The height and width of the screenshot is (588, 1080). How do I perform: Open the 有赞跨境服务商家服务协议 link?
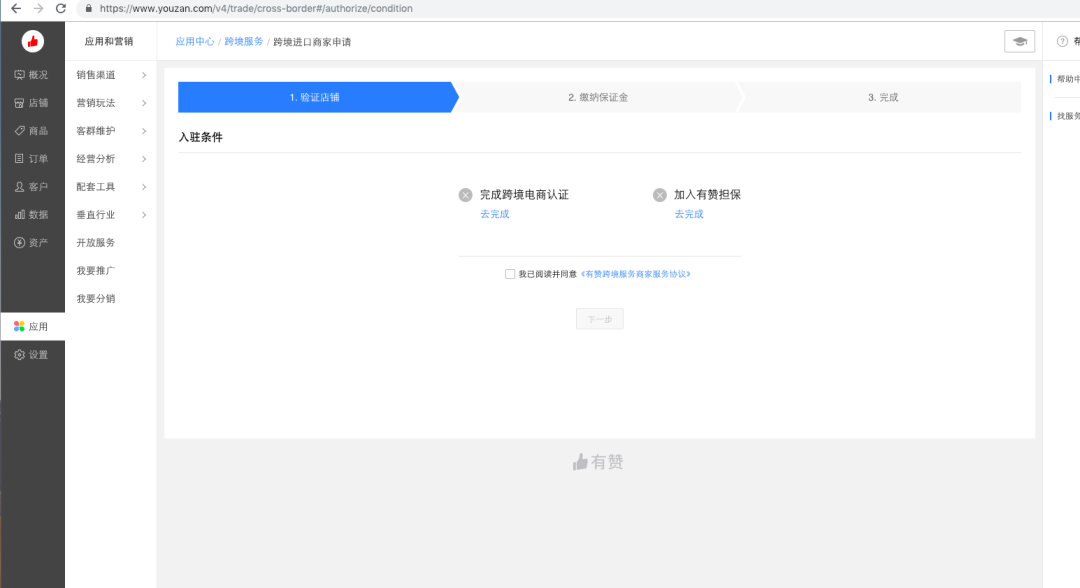point(635,274)
